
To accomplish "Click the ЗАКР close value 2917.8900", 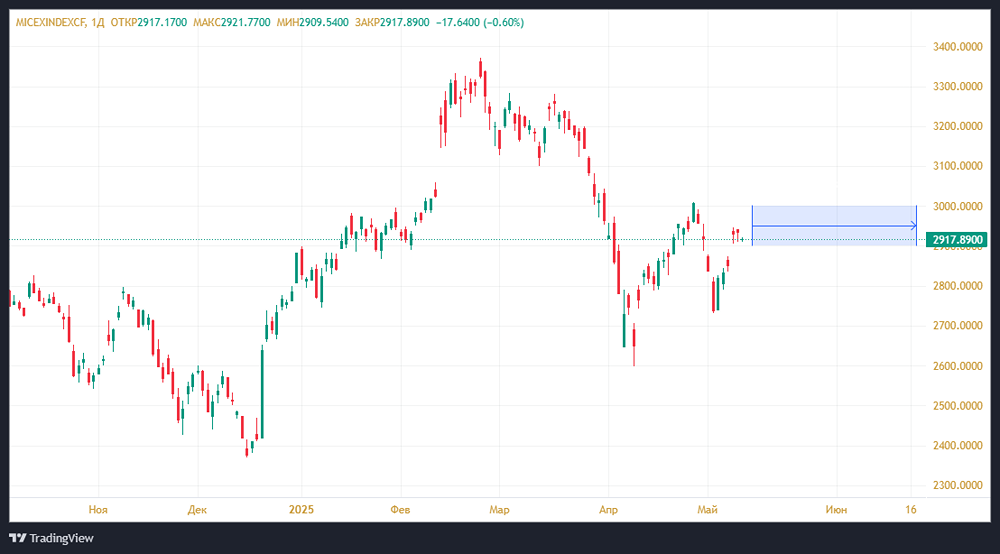I will 407,22.
